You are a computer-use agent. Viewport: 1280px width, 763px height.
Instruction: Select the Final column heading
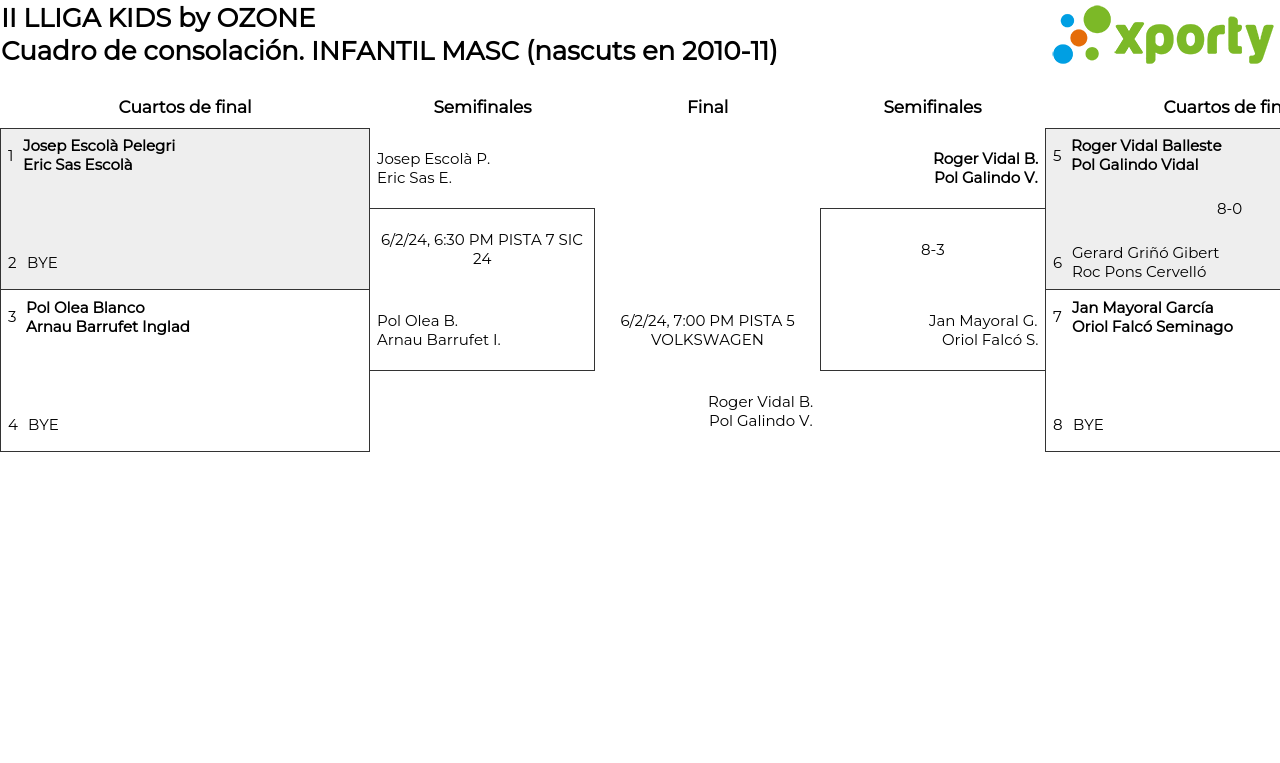[707, 107]
